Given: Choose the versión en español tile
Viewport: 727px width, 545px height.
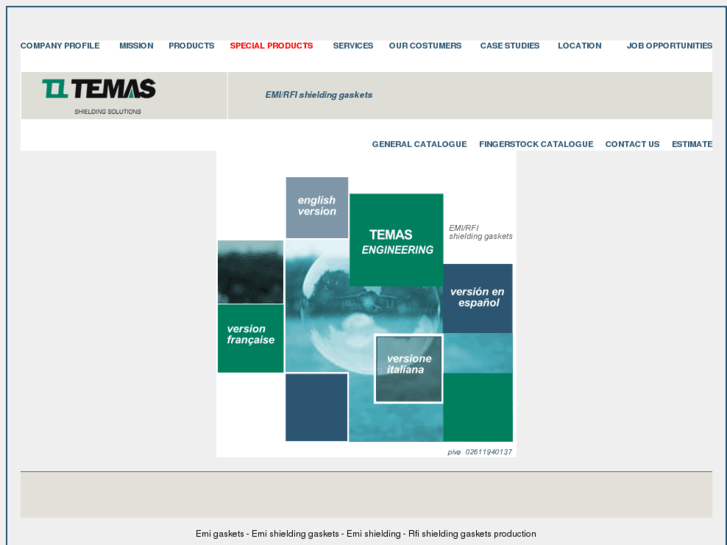Looking at the screenshot, I should pyautogui.click(x=478, y=298).
